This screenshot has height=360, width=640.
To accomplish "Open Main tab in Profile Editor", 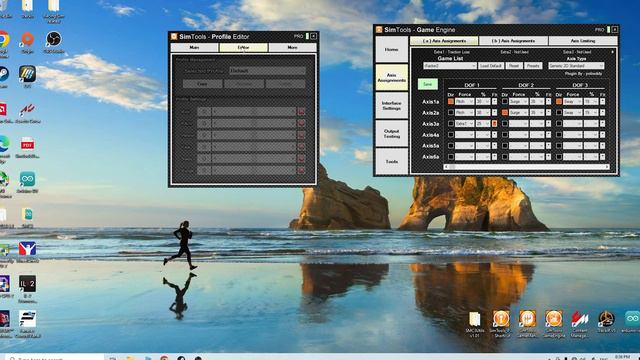I will click(194, 48).
